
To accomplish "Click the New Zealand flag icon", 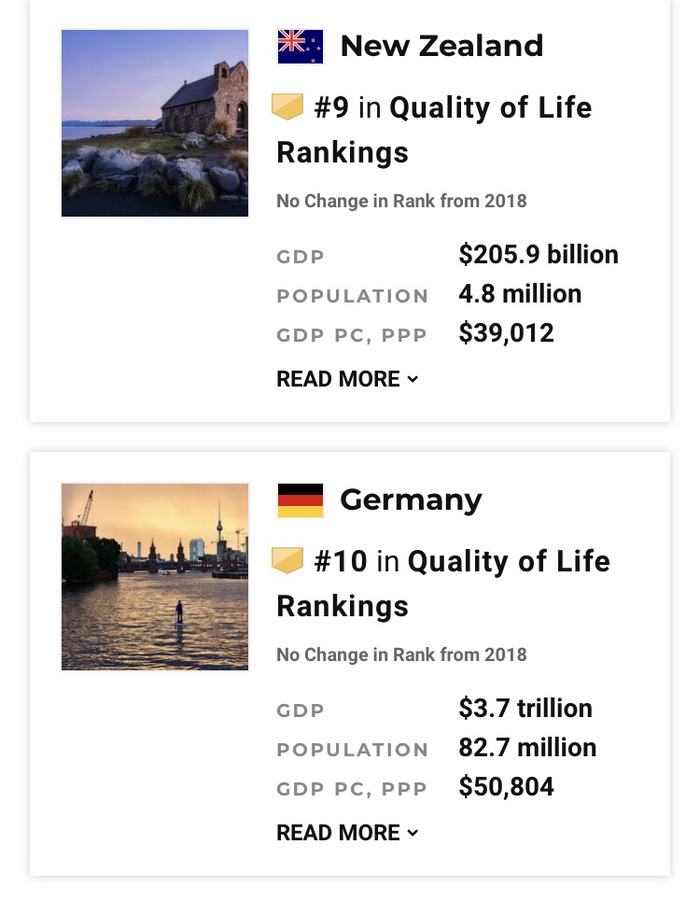I will [300, 46].
